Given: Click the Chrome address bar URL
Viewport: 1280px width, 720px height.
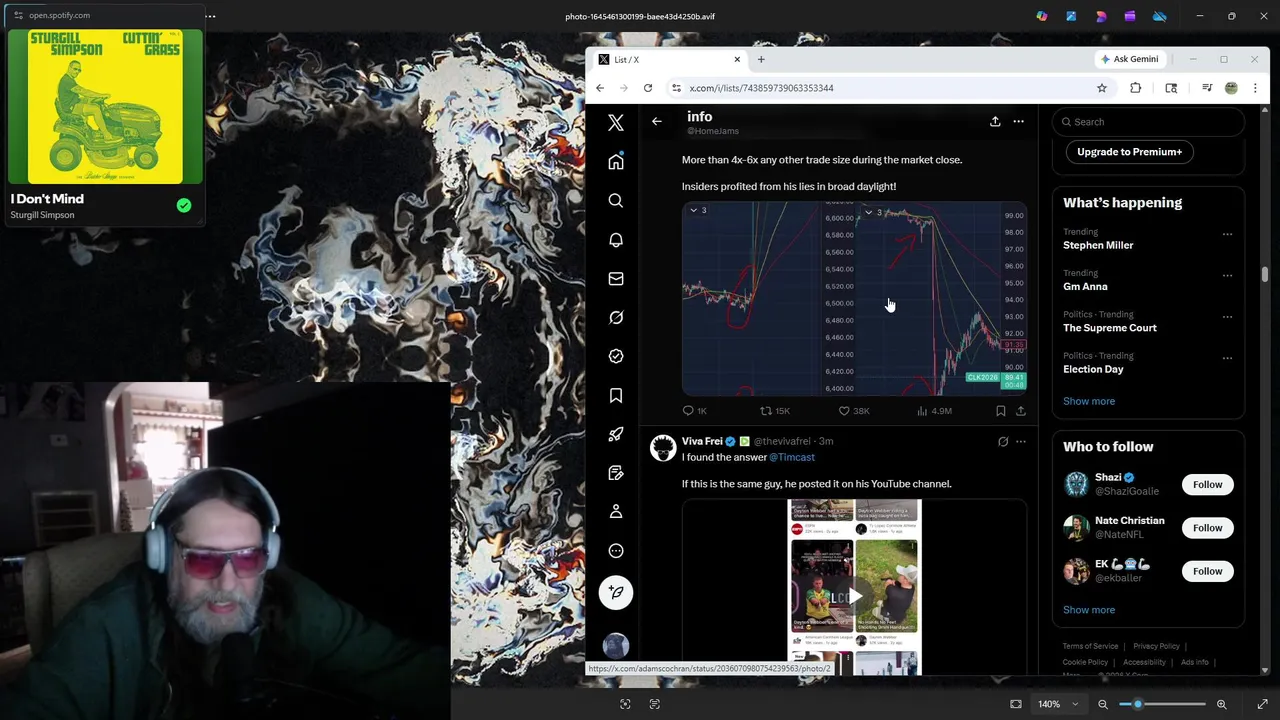Looking at the screenshot, I should tap(761, 88).
